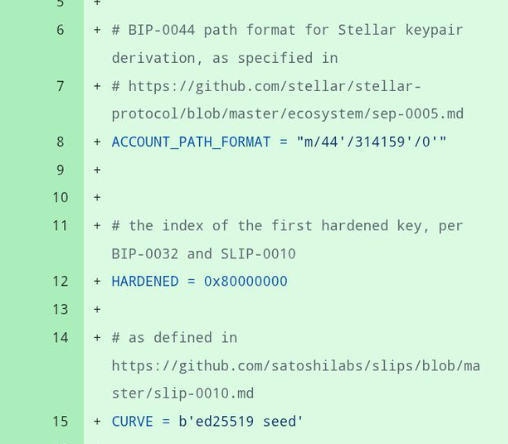This screenshot has width=508, height=444.
Task: Click the plus marker on line 10
Action: point(97,197)
